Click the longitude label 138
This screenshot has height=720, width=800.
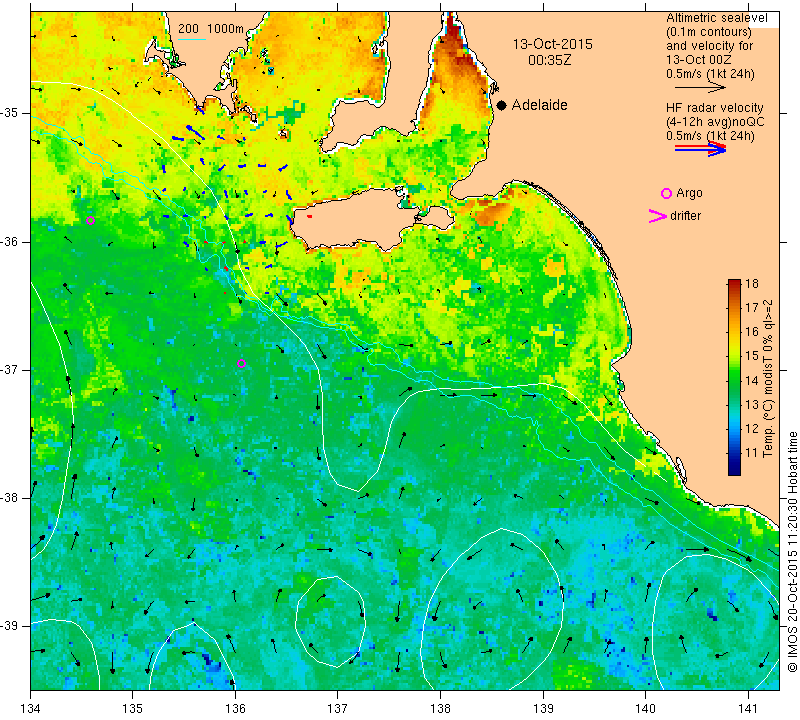click(x=440, y=708)
